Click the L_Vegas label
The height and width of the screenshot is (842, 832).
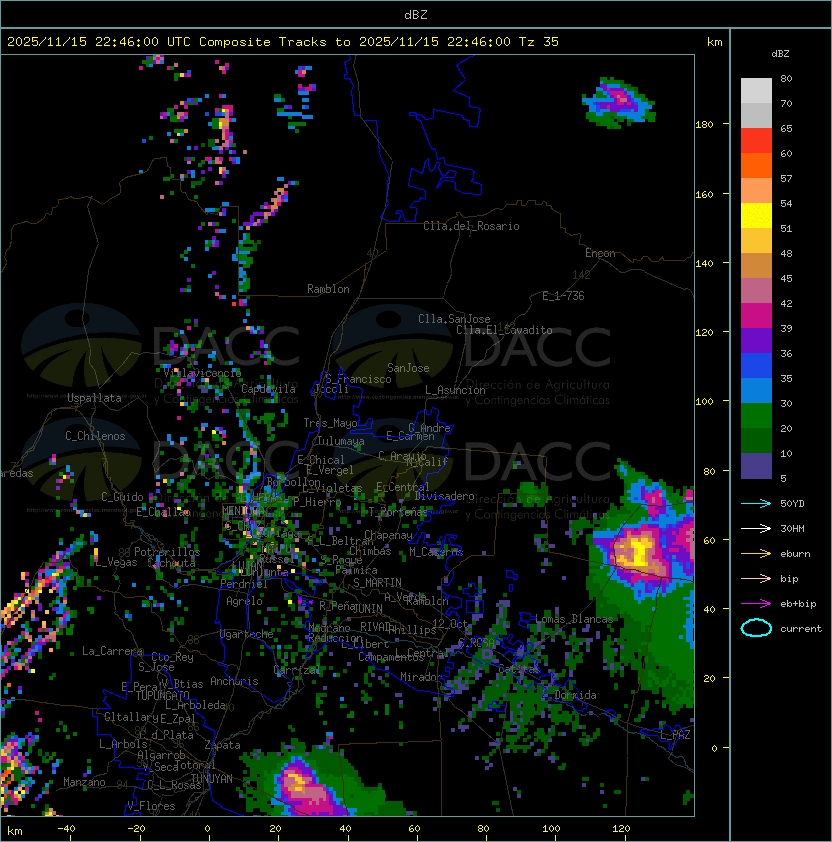click(116, 562)
